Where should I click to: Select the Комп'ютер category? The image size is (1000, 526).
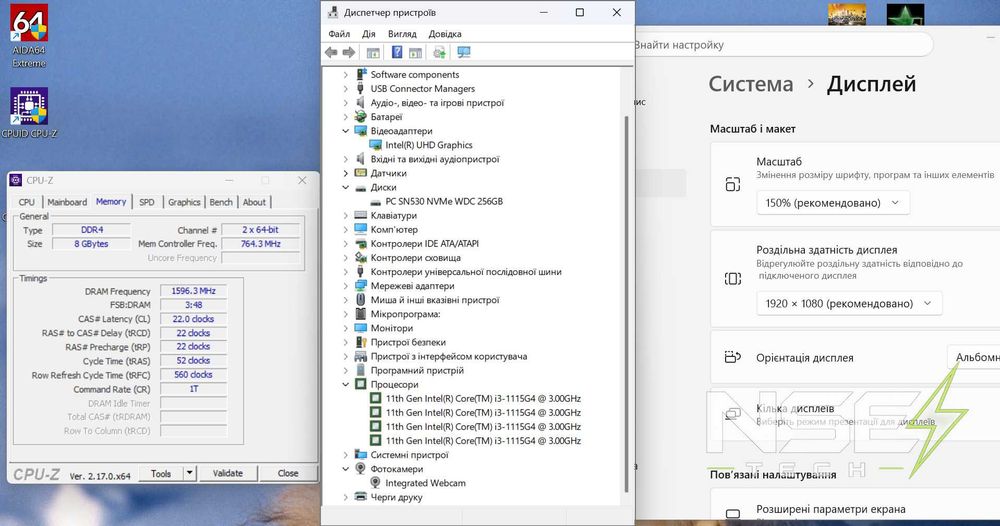[394, 230]
